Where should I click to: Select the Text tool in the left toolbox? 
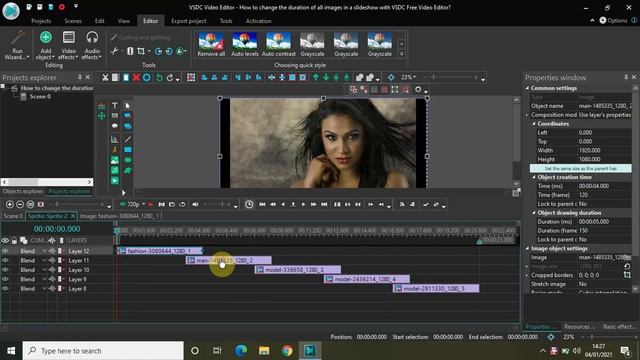click(x=115, y=106)
